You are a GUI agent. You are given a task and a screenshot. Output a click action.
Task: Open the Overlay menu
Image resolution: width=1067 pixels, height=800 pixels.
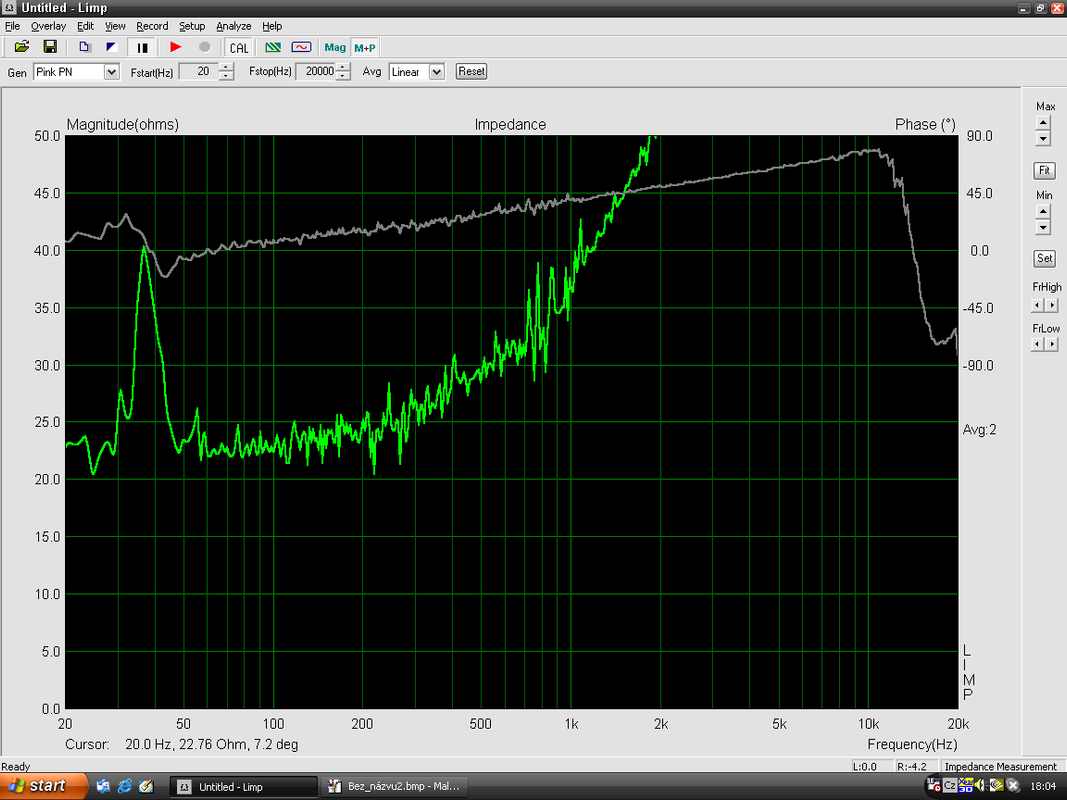(x=48, y=26)
